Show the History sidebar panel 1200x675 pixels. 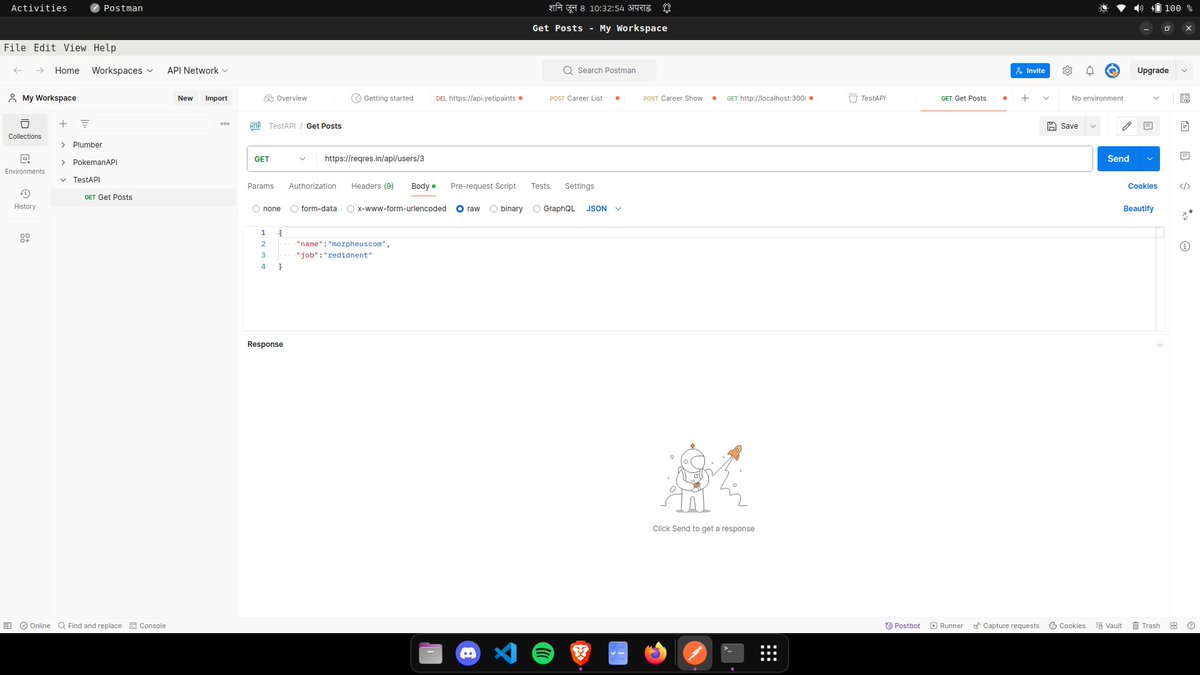(25, 199)
